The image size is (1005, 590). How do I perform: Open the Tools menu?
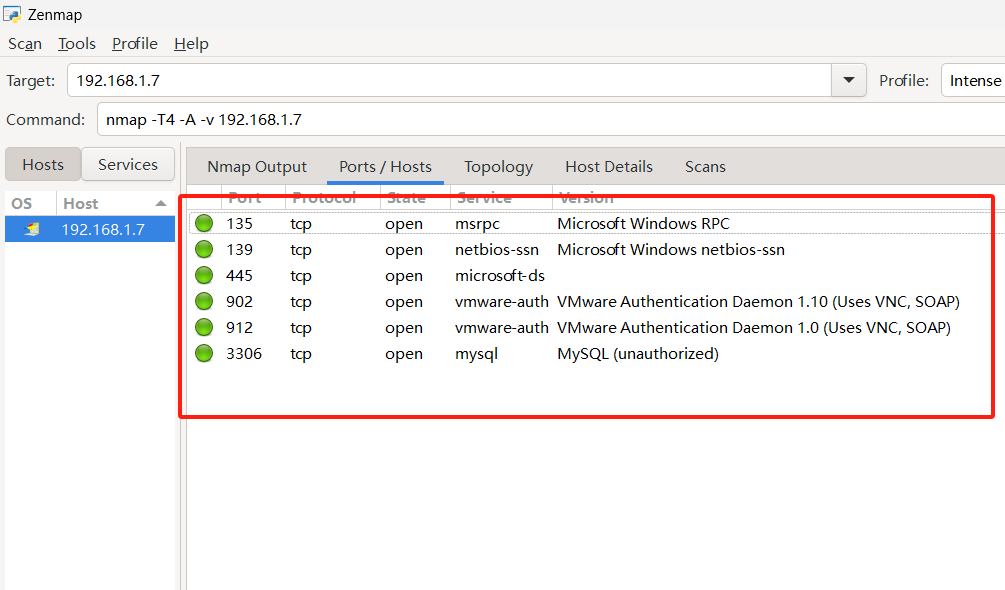click(77, 43)
